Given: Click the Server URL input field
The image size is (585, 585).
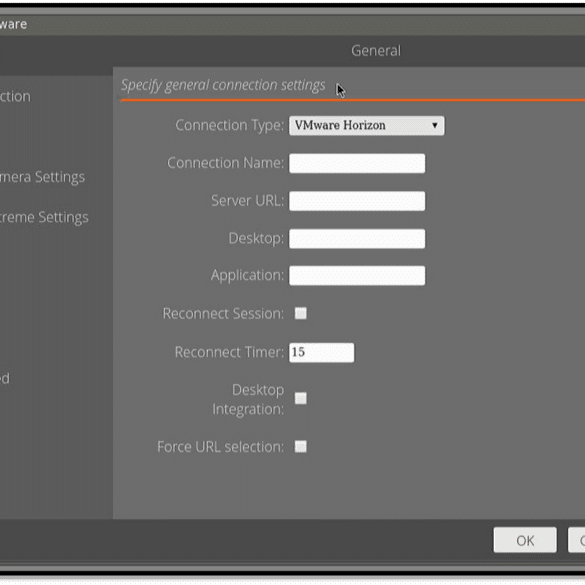Looking at the screenshot, I should pyautogui.click(x=357, y=201).
